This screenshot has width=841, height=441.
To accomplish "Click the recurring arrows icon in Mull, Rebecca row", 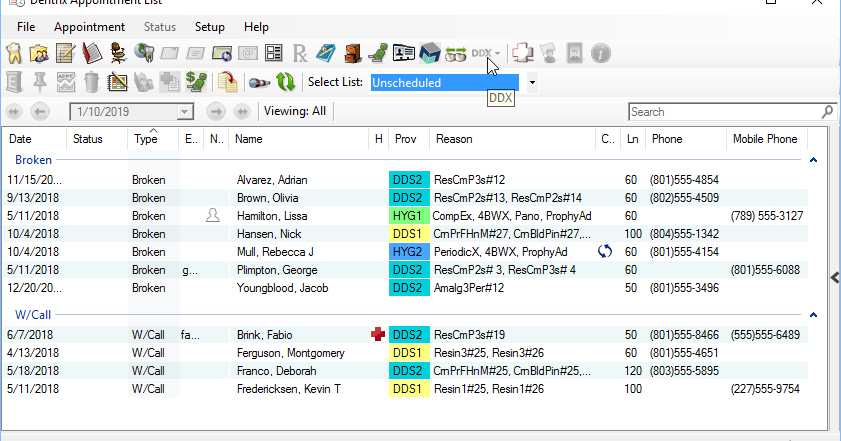I will coord(605,251).
